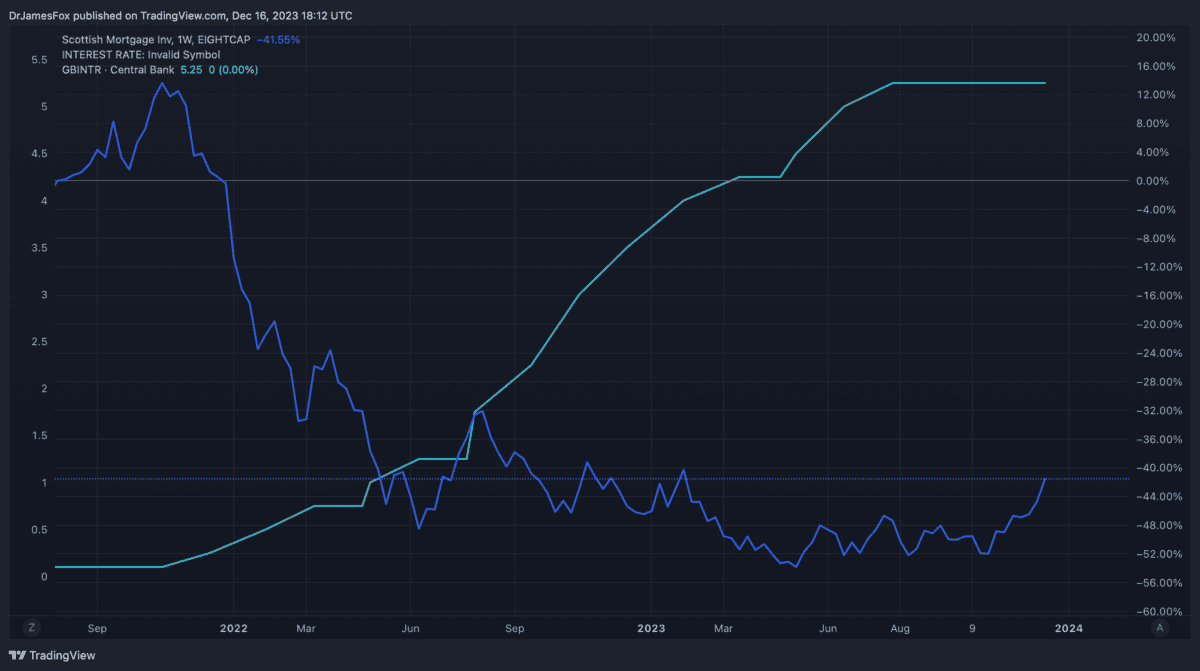Click the -32.00% label on right scale
This screenshot has height=671, width=1200.
1155,410
